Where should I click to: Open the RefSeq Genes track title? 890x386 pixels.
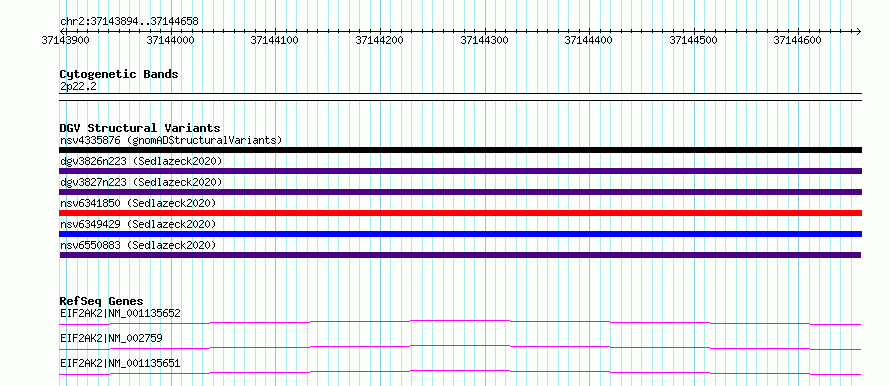coord(102,301)
